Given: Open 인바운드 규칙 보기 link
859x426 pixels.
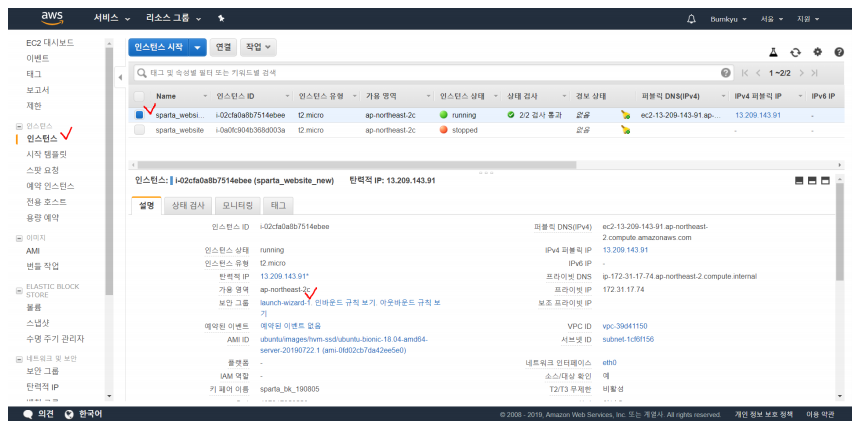Looking at the screenshot, I should (345, 302).
